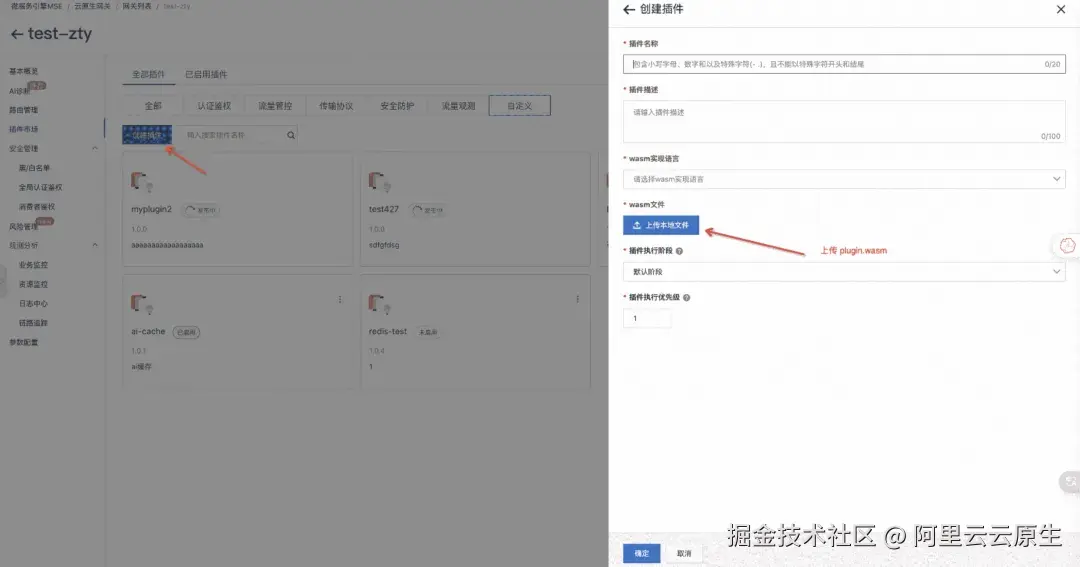
Task: Open the wasm实现语言 dropdown
Action: pos(844,179)
